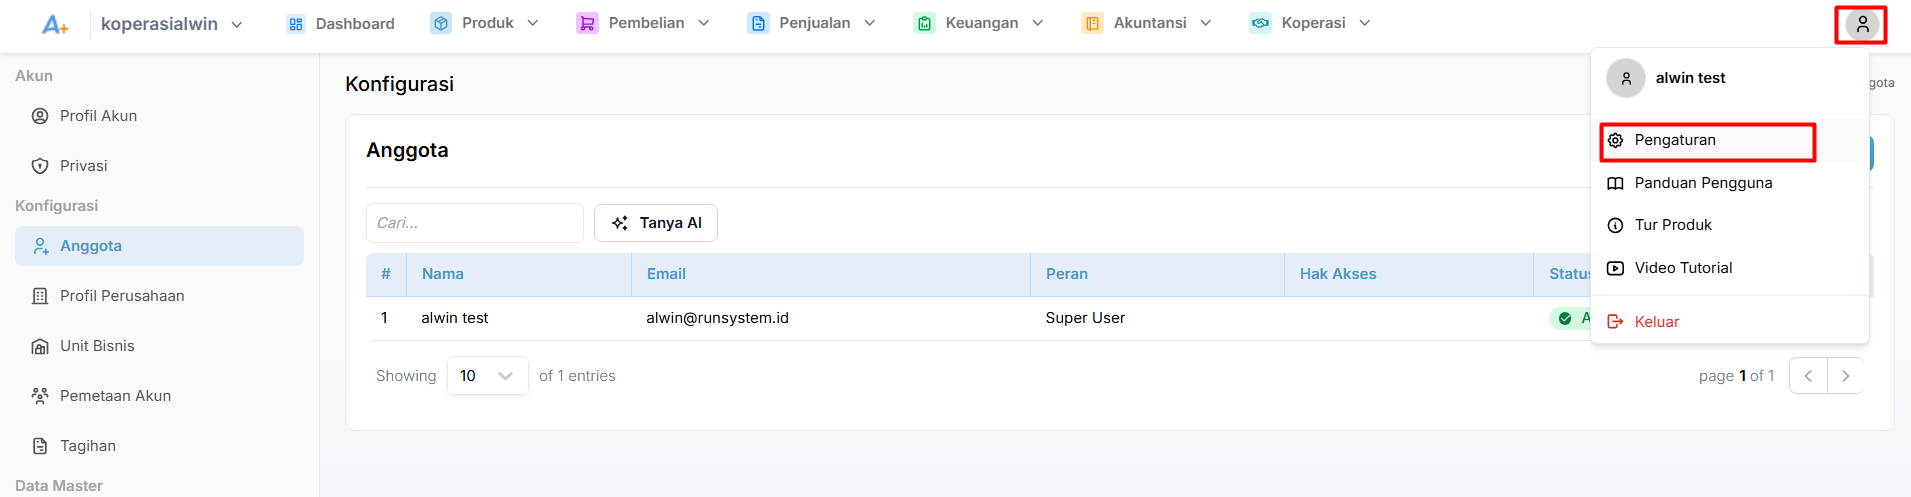Select Panduan Pengguna from the user menu
The height and width of the screenshot is (497, 1911).
(1730, 183)
